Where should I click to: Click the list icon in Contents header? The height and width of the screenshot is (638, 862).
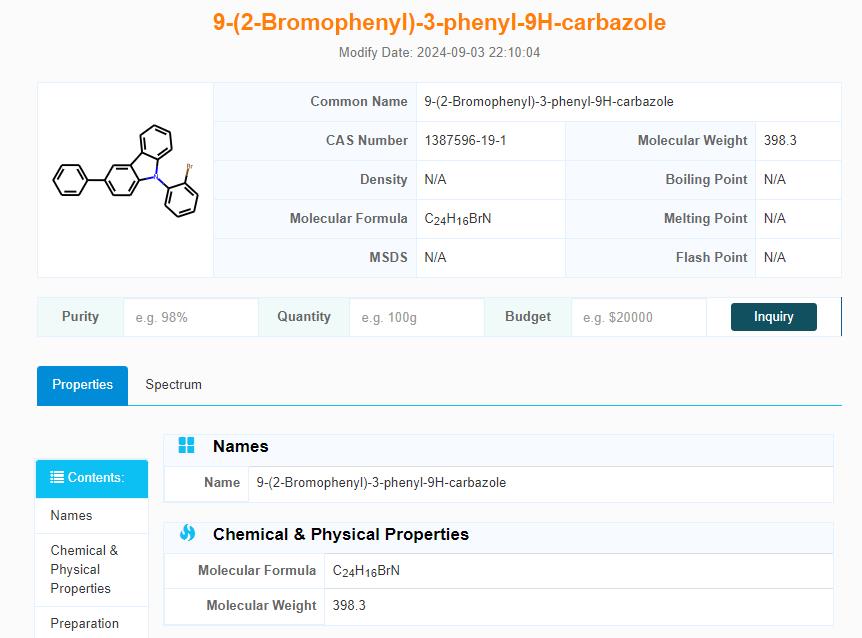pos(57,477)
